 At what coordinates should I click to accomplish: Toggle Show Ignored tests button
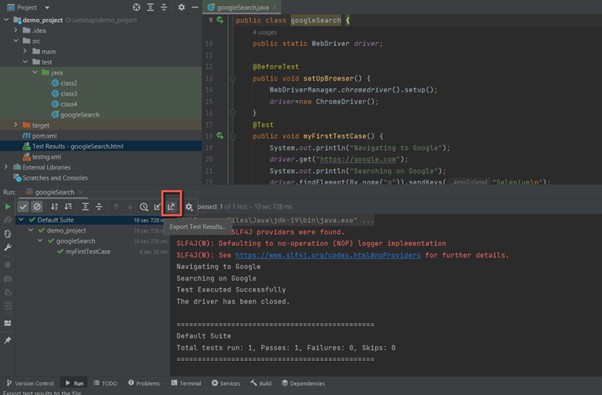[x=37, y=207]
